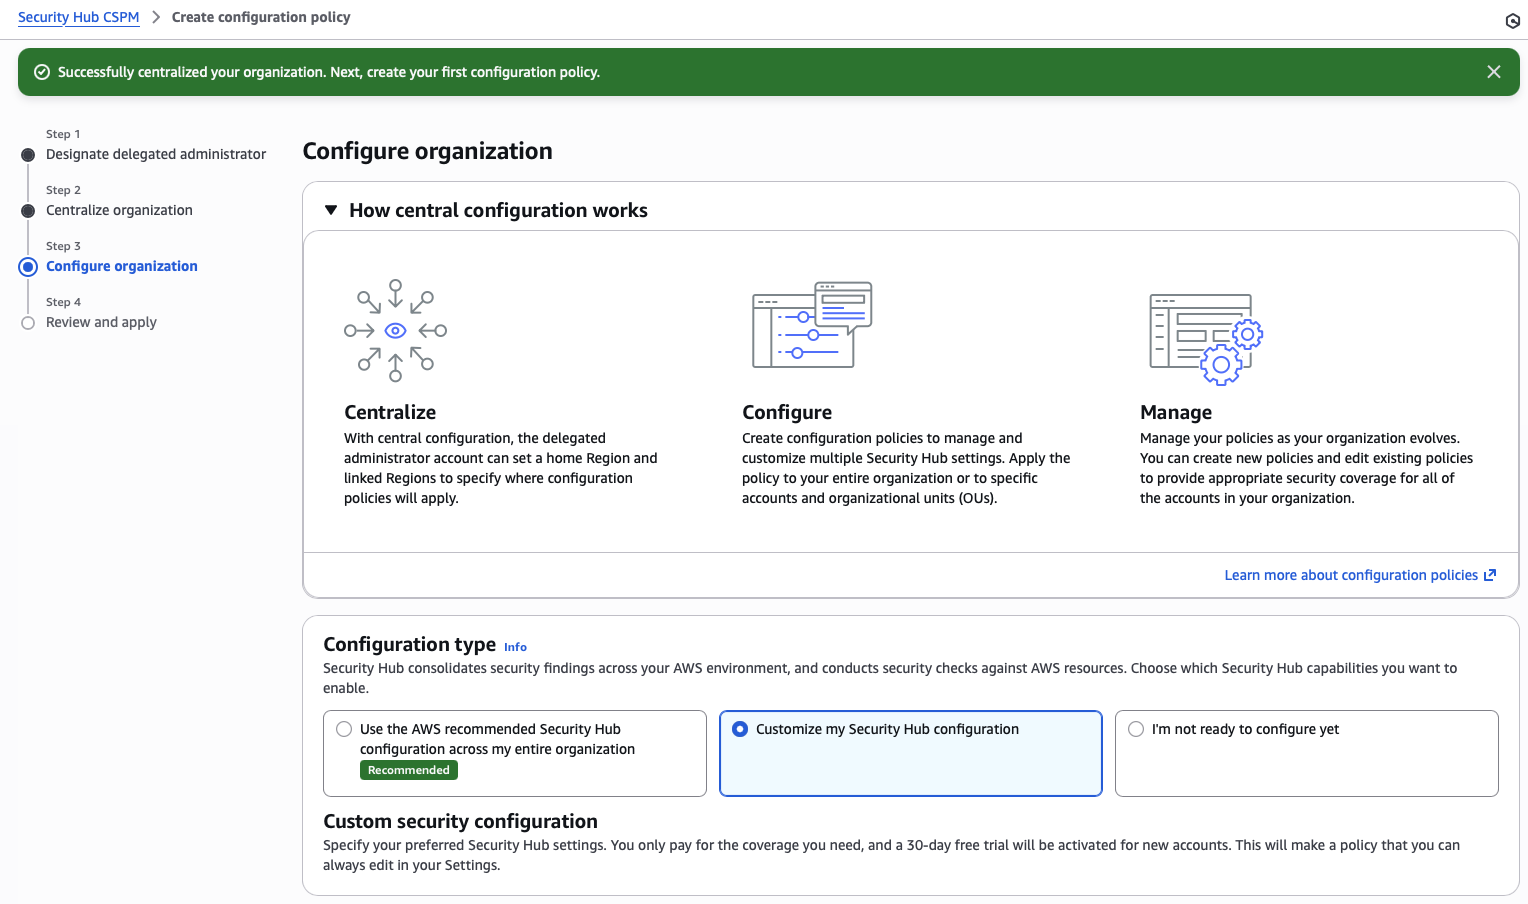This screenshot has width=1528, height=904.
Task: Click the breadcrumb chevron separator
Action: 156,17
